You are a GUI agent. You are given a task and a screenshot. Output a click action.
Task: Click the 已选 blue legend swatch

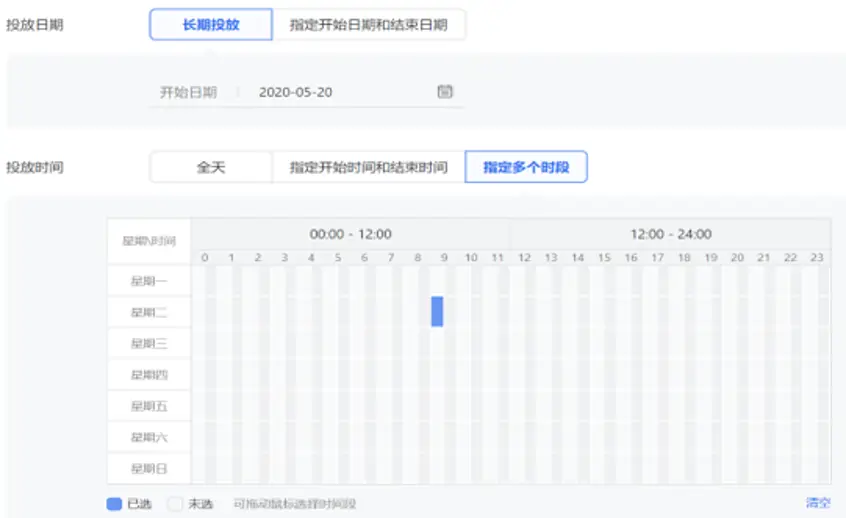click(114, 504)
